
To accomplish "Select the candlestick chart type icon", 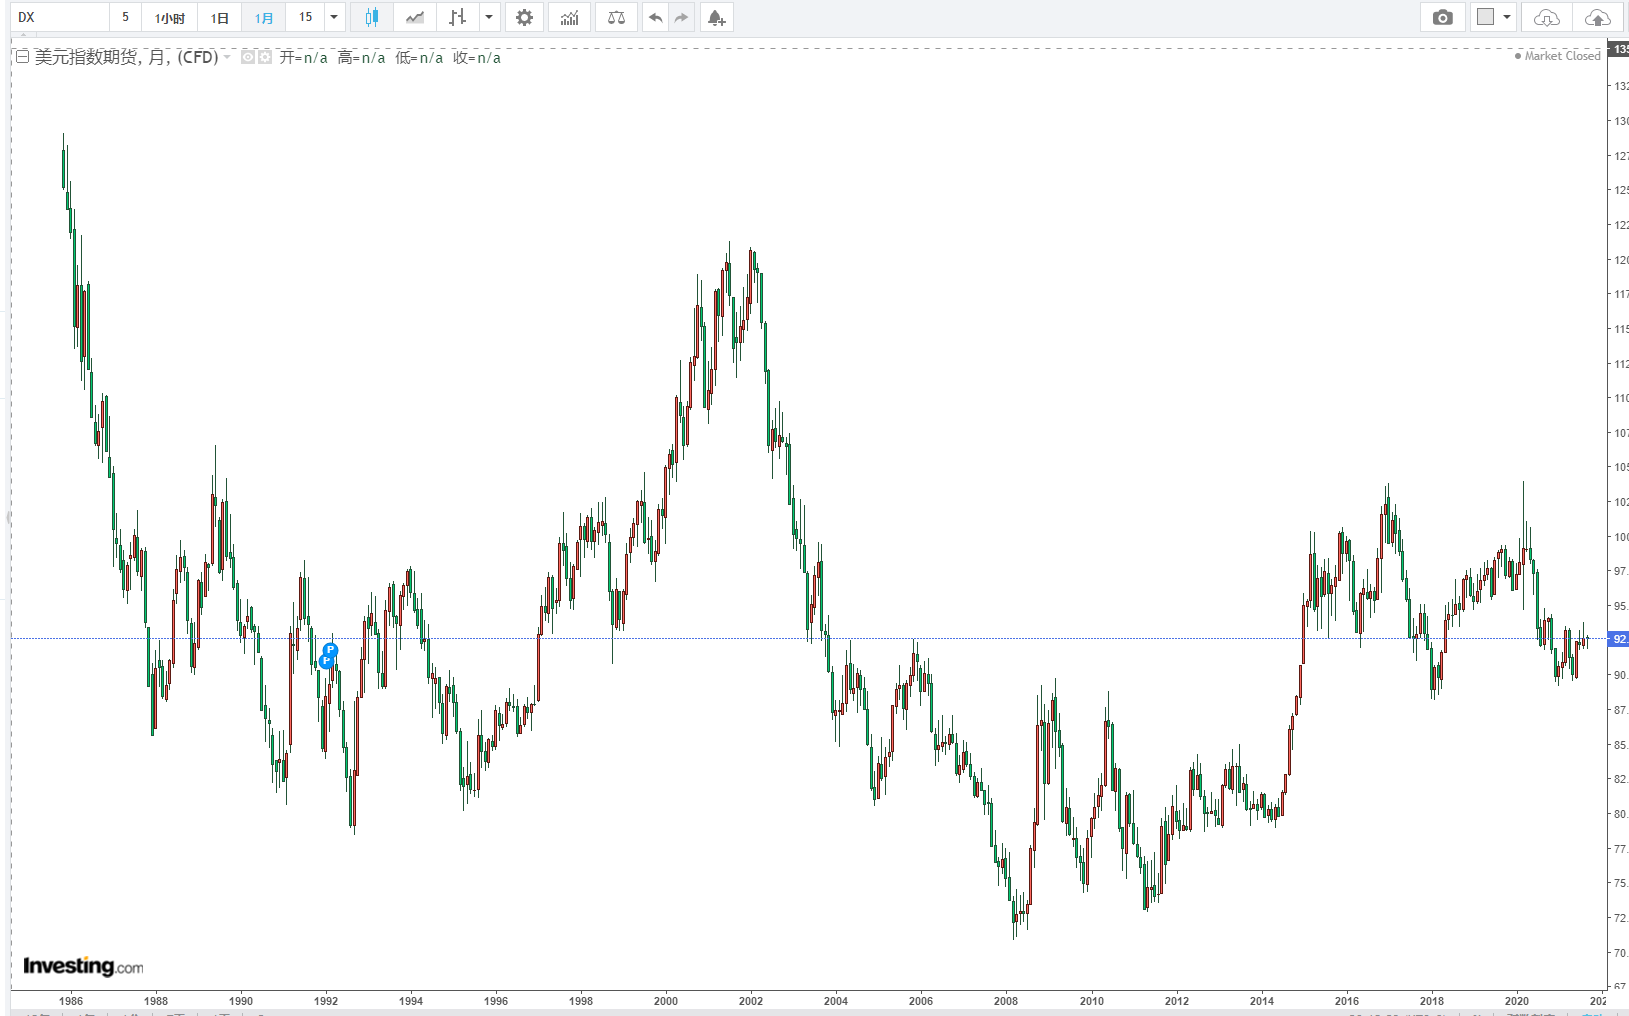I will coord(372,17).
